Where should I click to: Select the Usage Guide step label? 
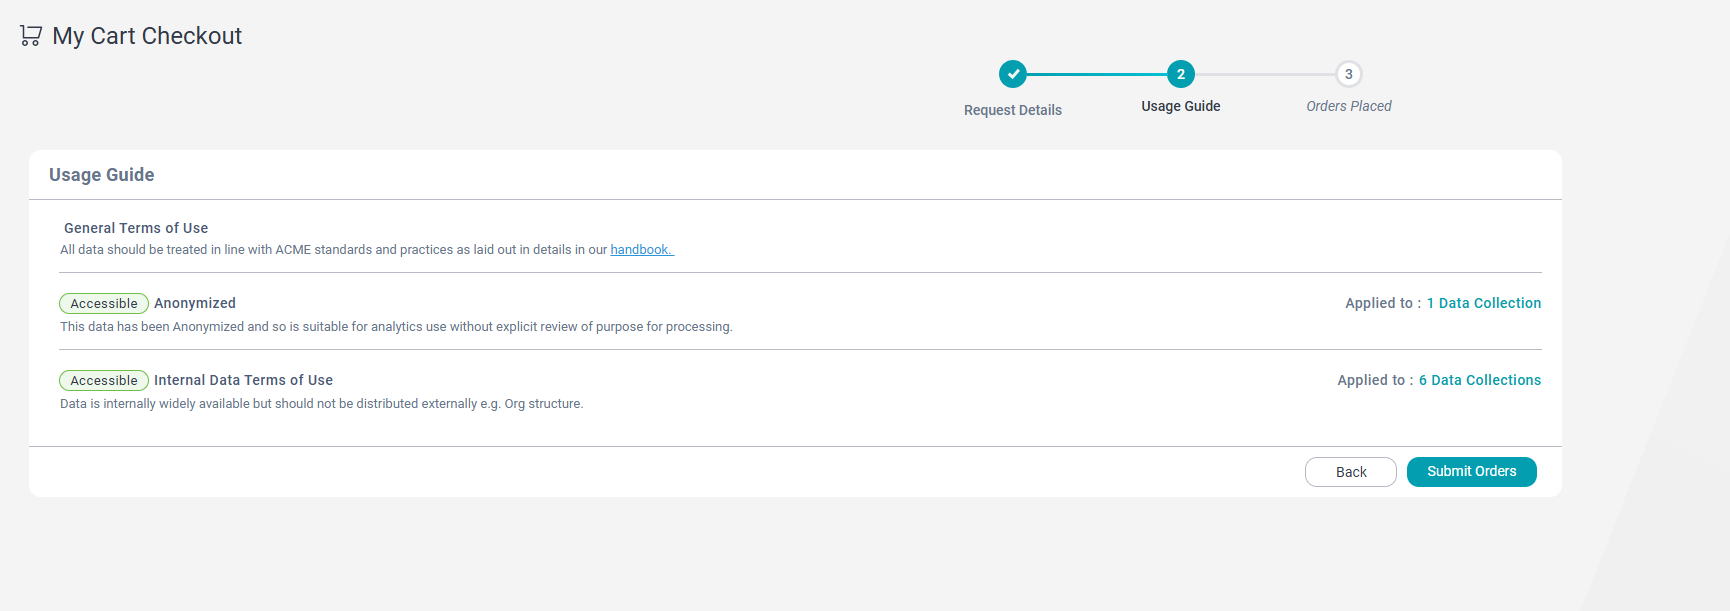click(x=1181, y=106)
